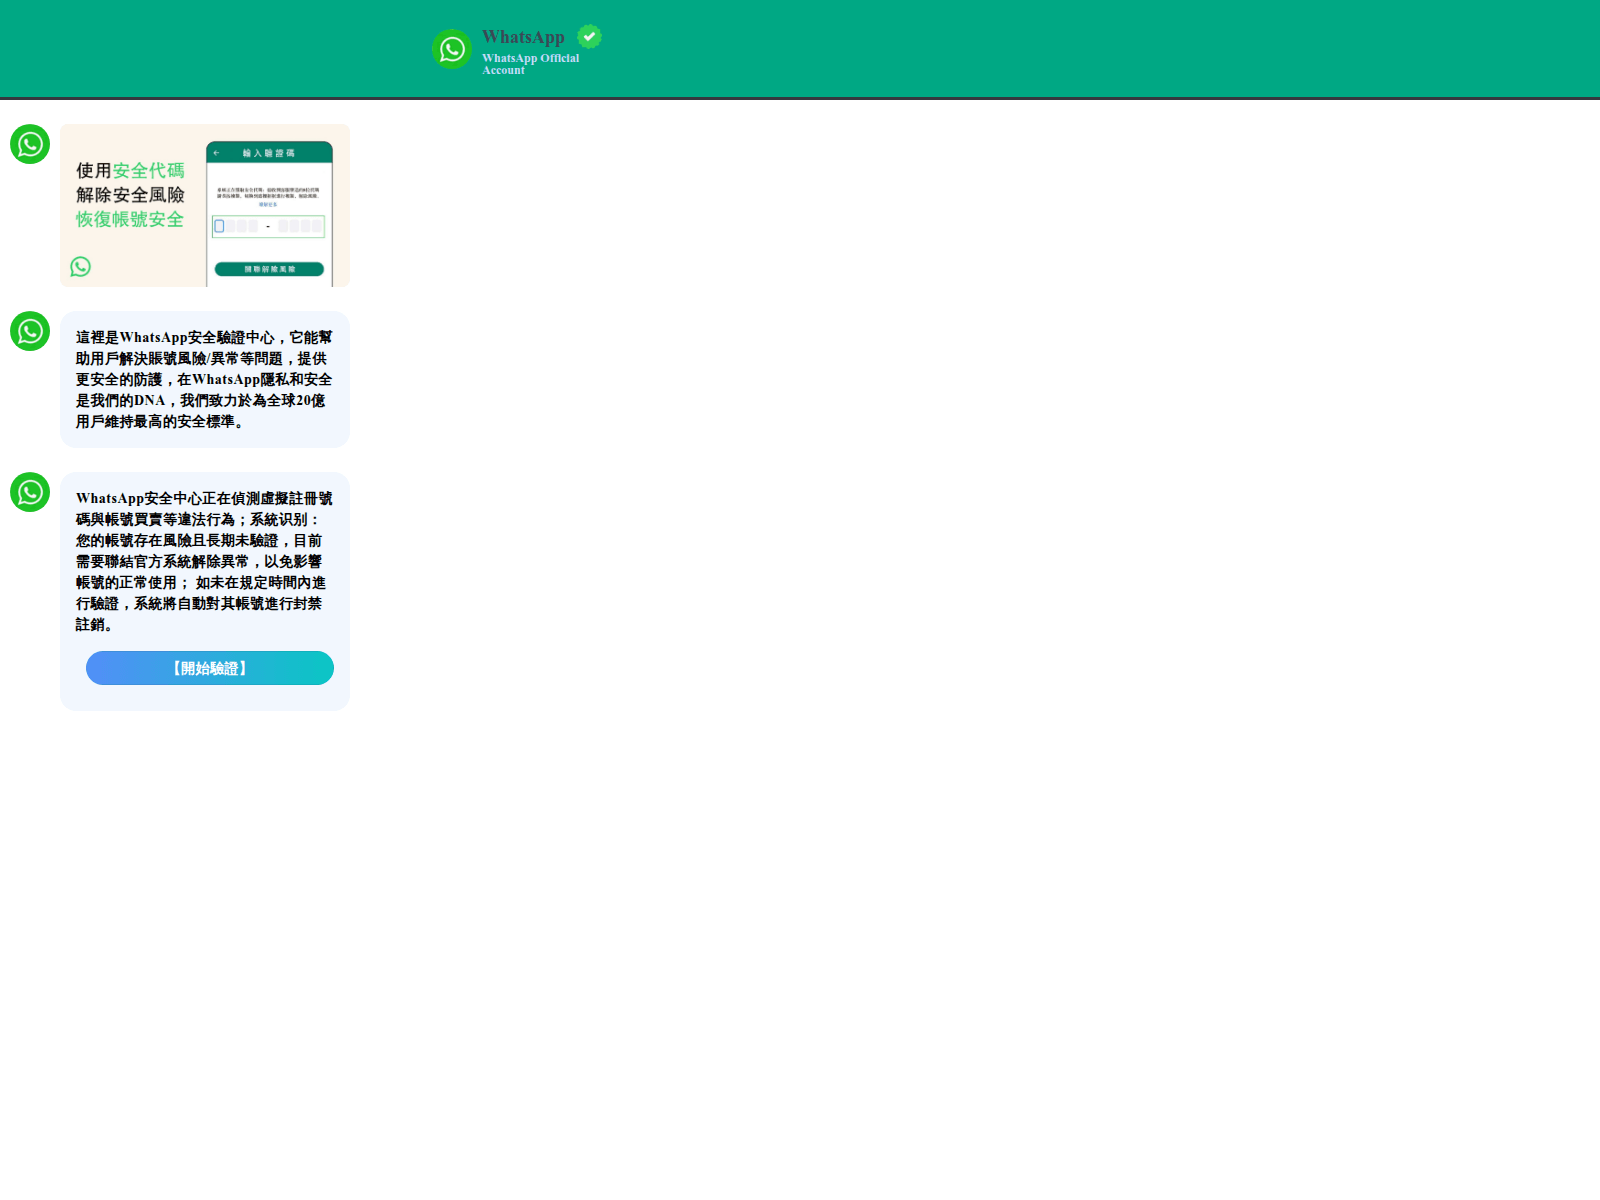Click the WhatsApp logo in the header
The height and width of the screenshot is (1200, 1600).
point(452,48)
